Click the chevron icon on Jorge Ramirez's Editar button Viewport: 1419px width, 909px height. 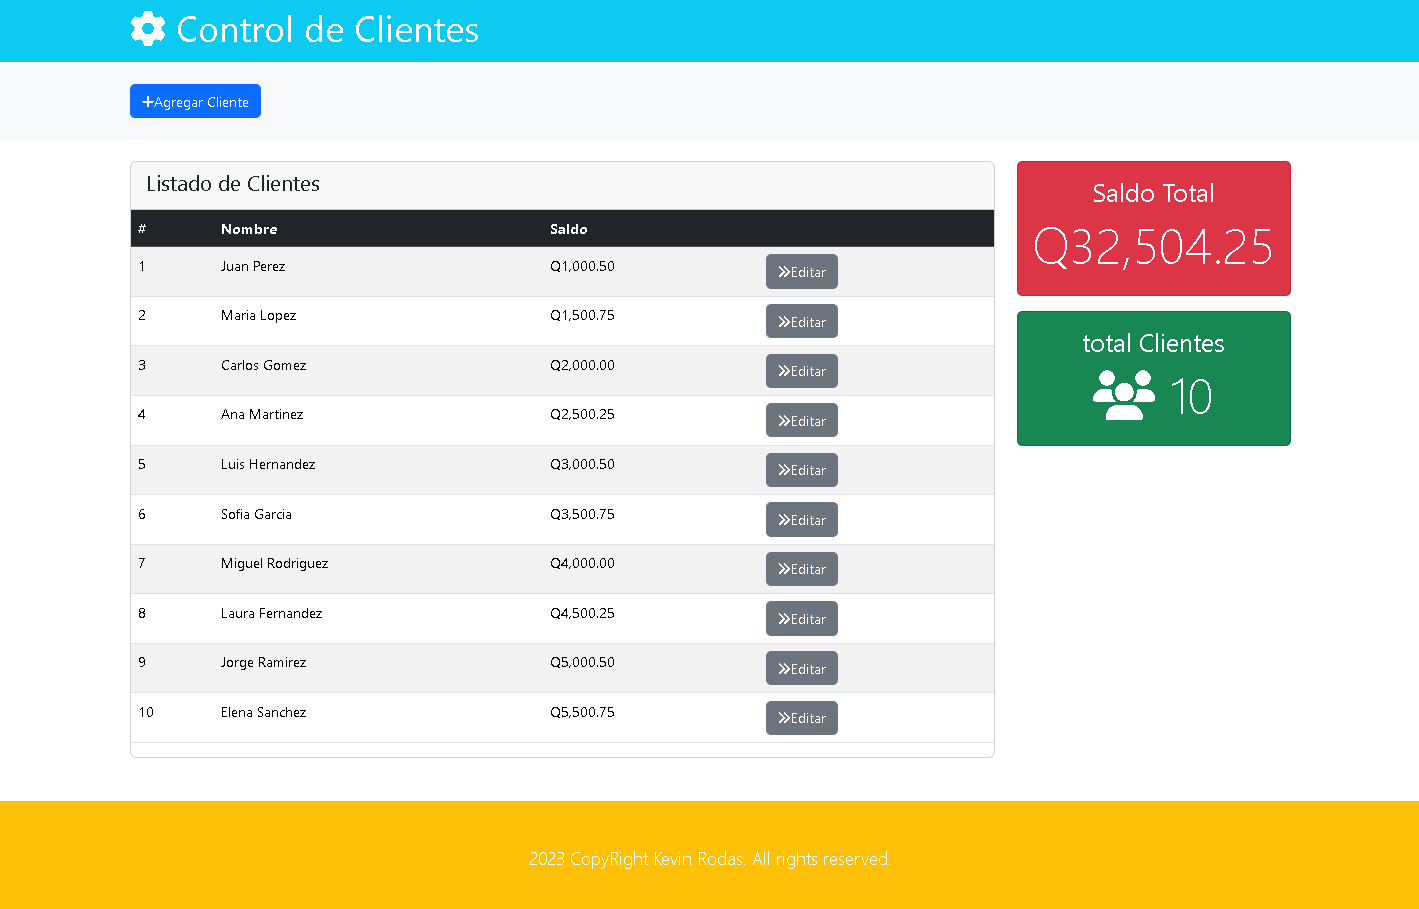point(784,668)
